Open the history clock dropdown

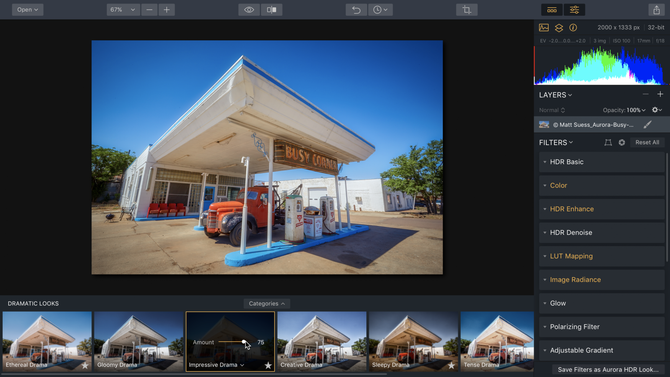click(x=380, y=10)
